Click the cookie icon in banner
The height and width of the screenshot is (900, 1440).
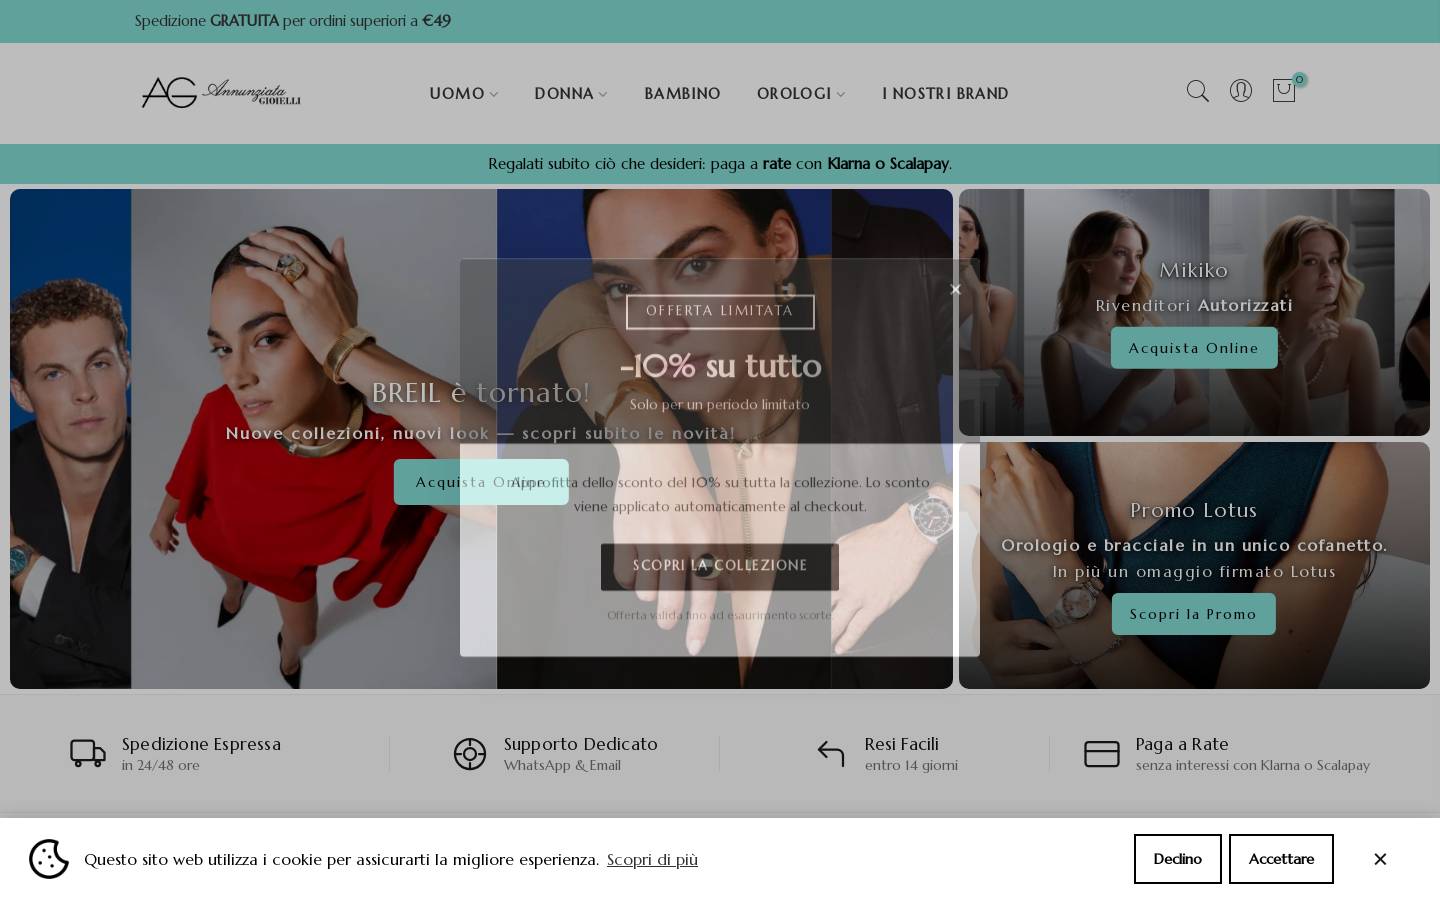[49, 859]
